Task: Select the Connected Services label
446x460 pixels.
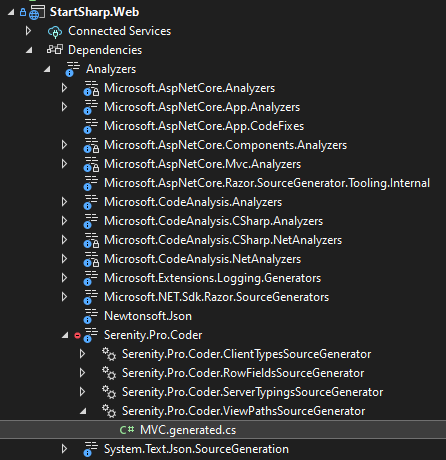Action: point(120,31)
